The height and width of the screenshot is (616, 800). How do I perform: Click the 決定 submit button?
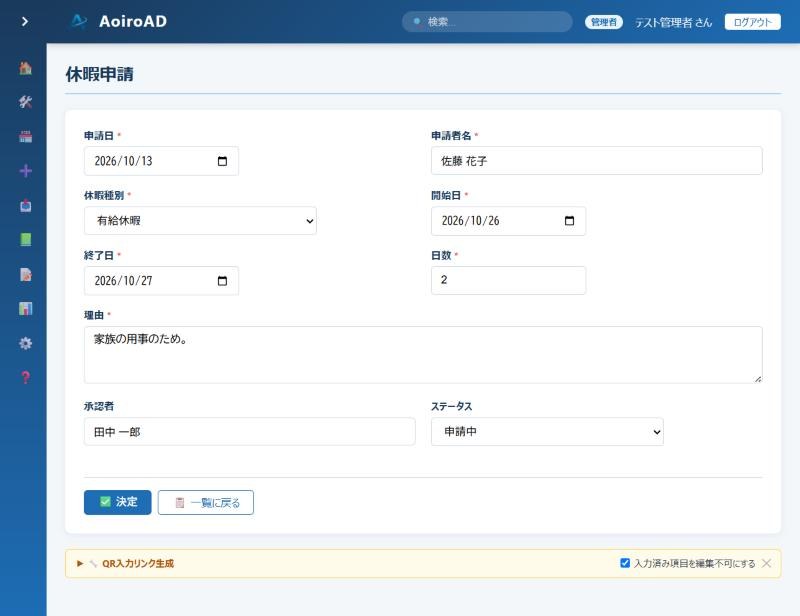pyautogui.click(x=118, y=502)
